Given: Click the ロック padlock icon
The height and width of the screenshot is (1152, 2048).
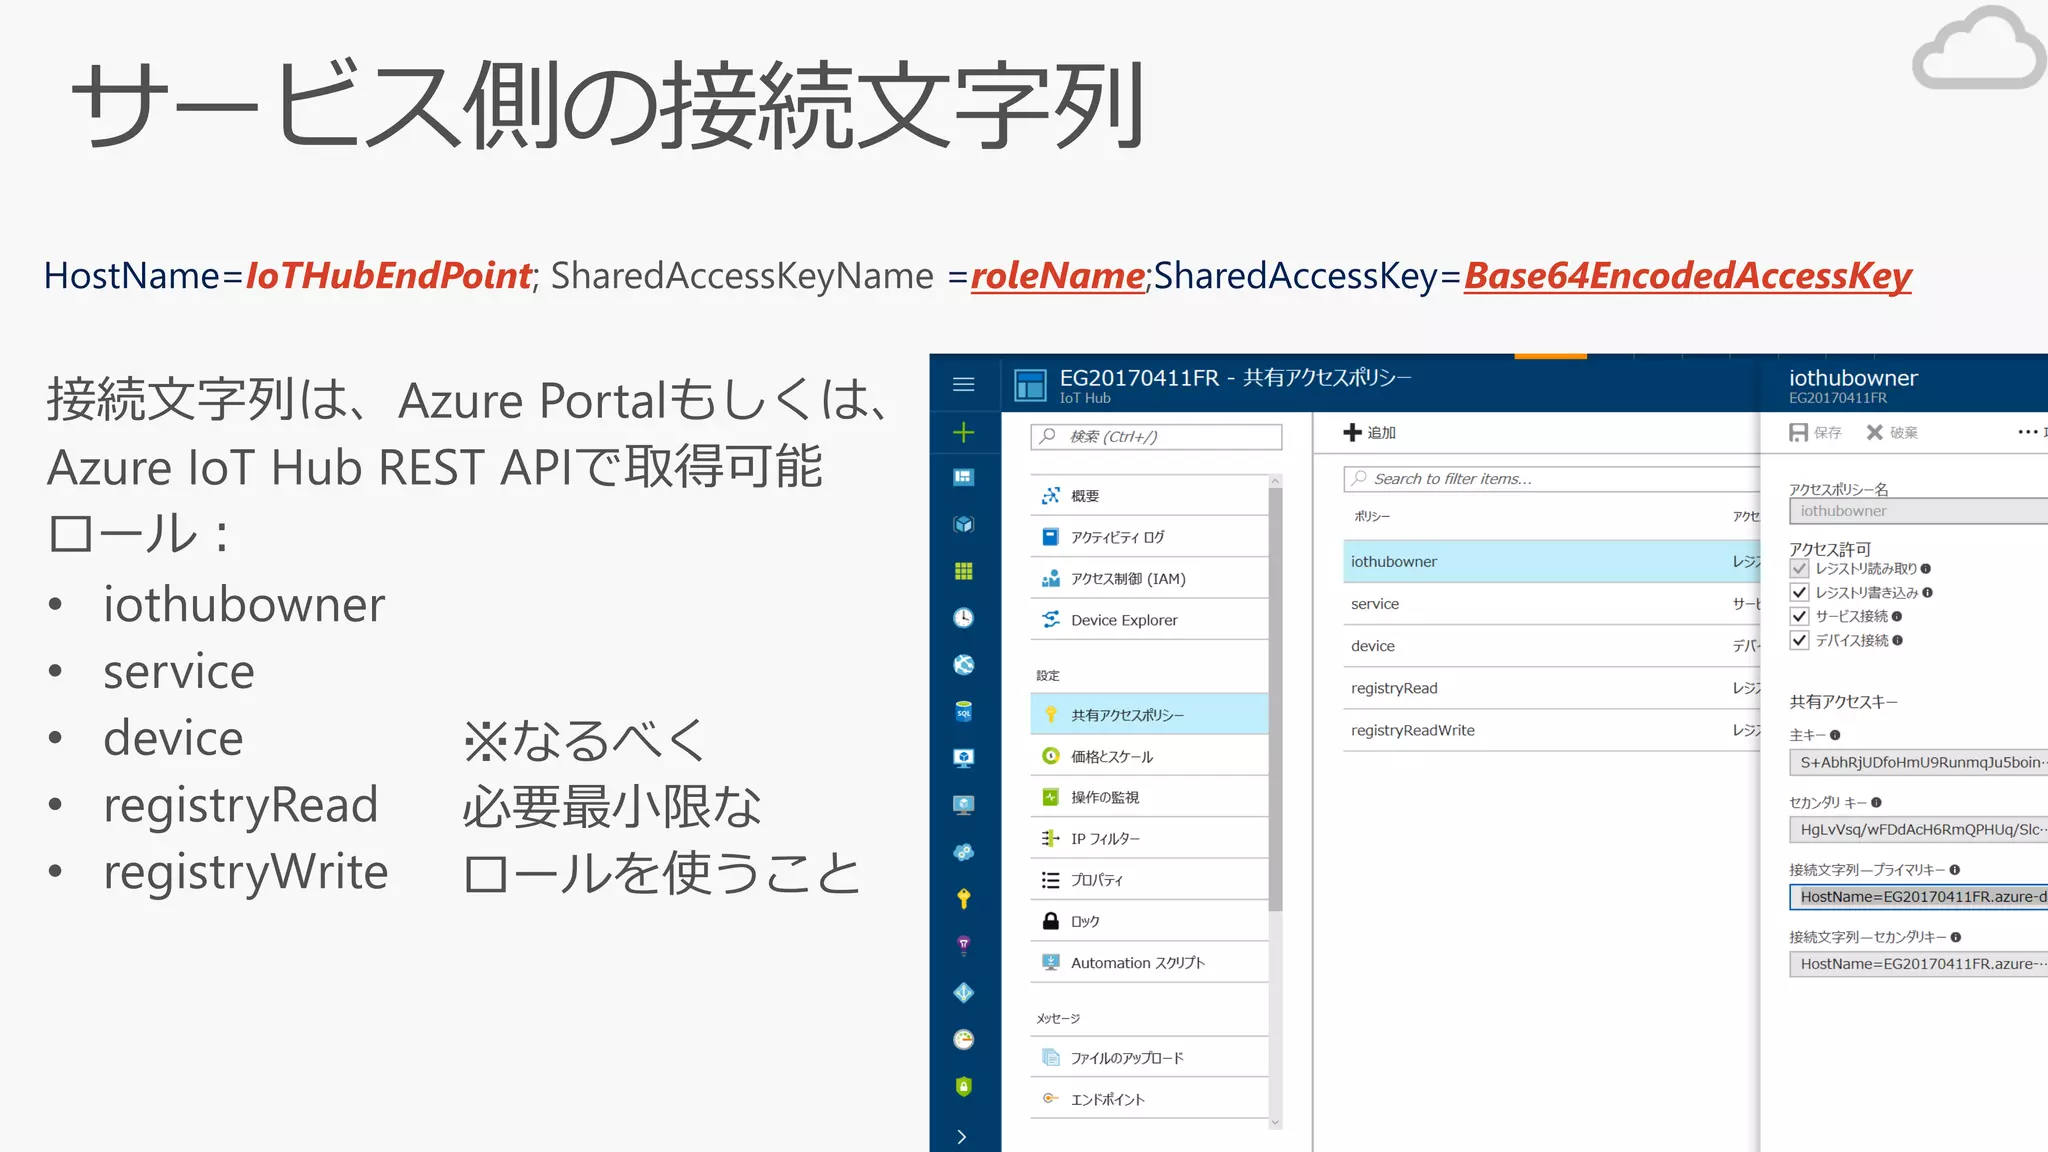Looking at the screenshot, I should click(1050, 921).
